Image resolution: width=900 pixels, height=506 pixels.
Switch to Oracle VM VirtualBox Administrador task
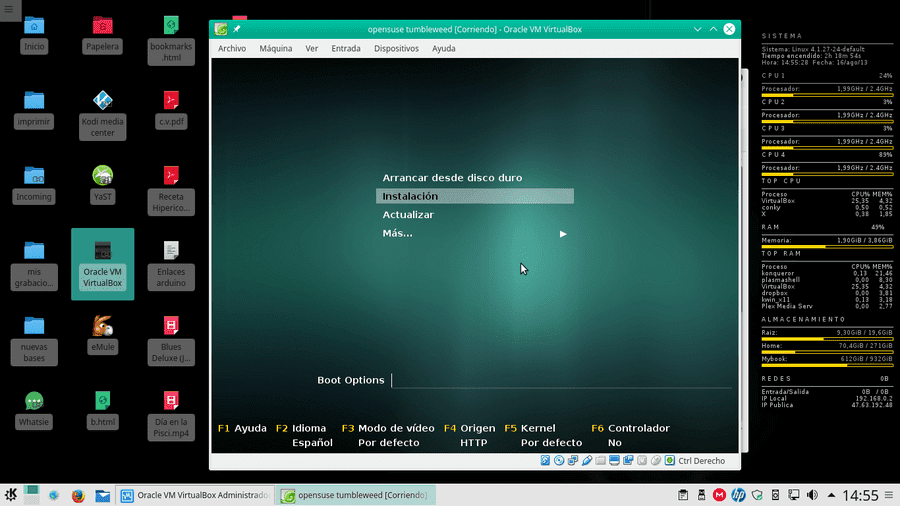click(x=195, y=495)
